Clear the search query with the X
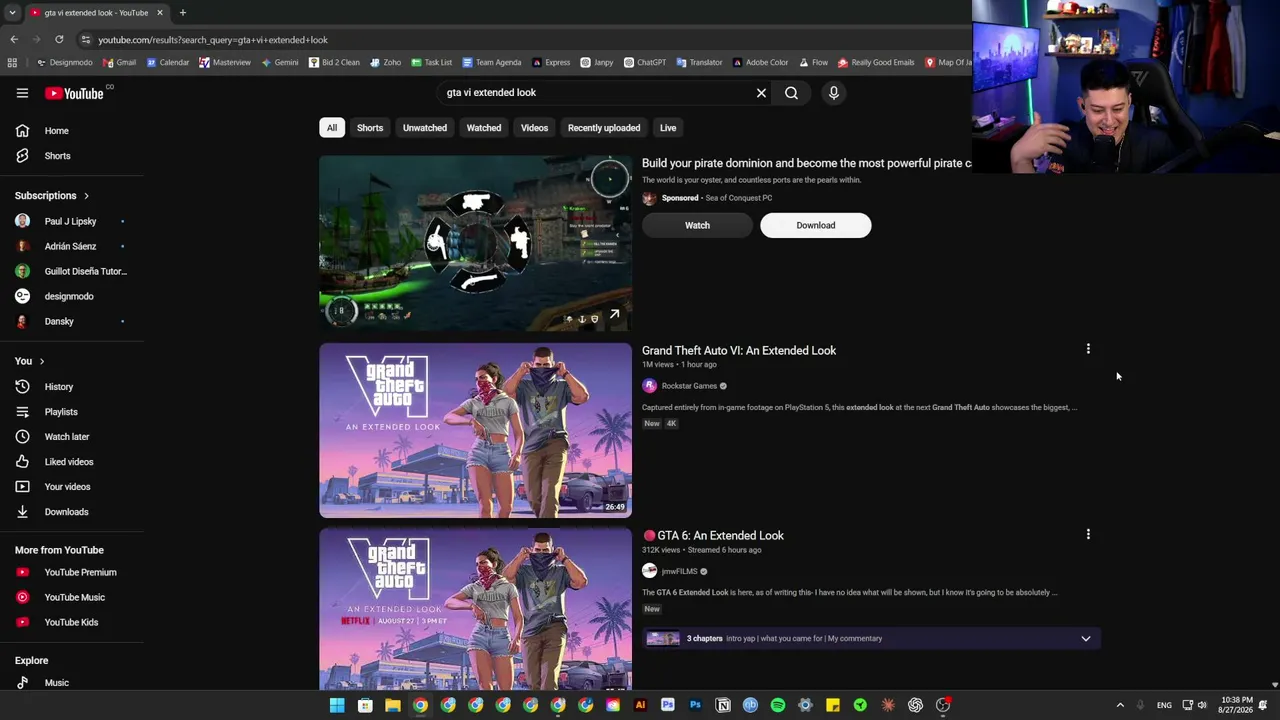 coord(761,93)
